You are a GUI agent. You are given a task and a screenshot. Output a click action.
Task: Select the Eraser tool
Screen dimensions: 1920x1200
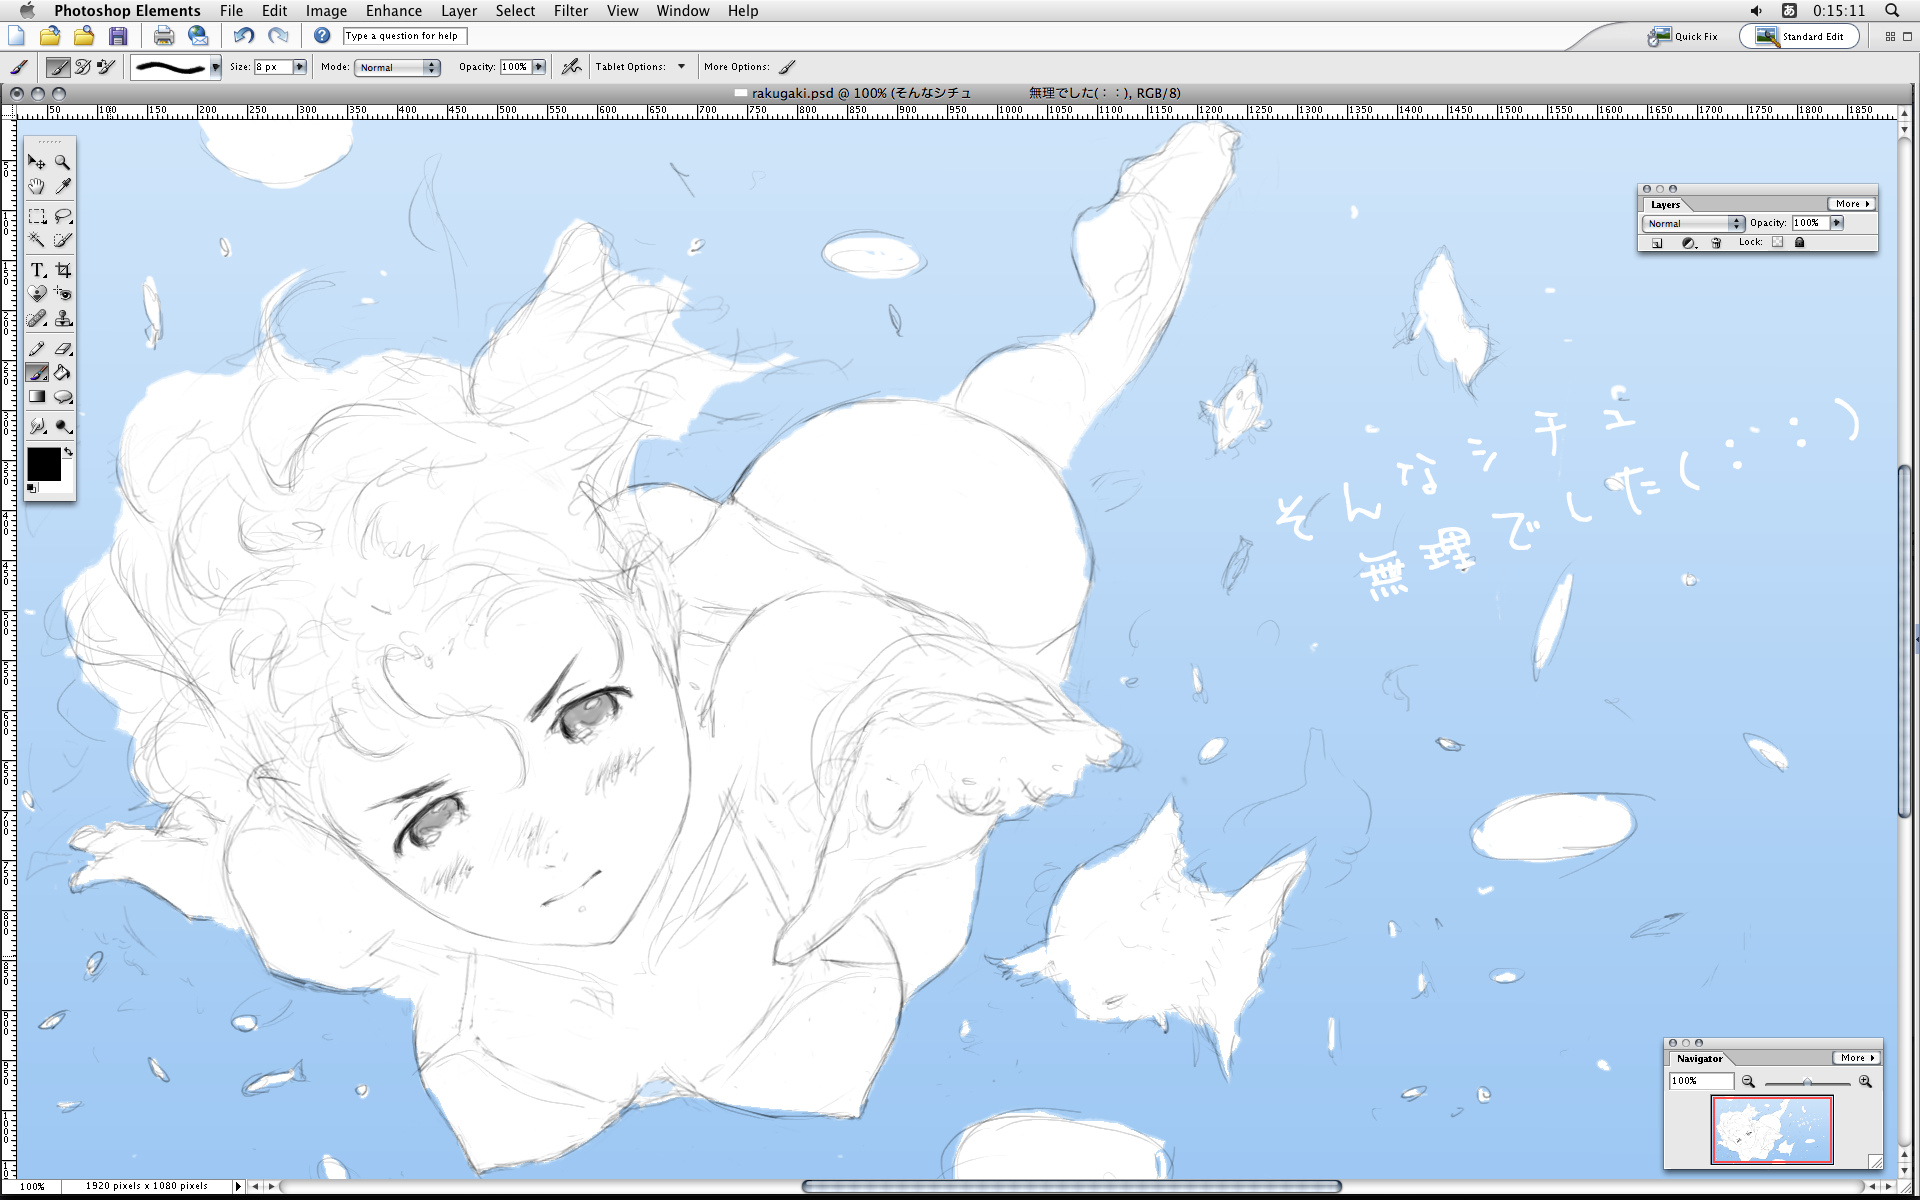63,349
